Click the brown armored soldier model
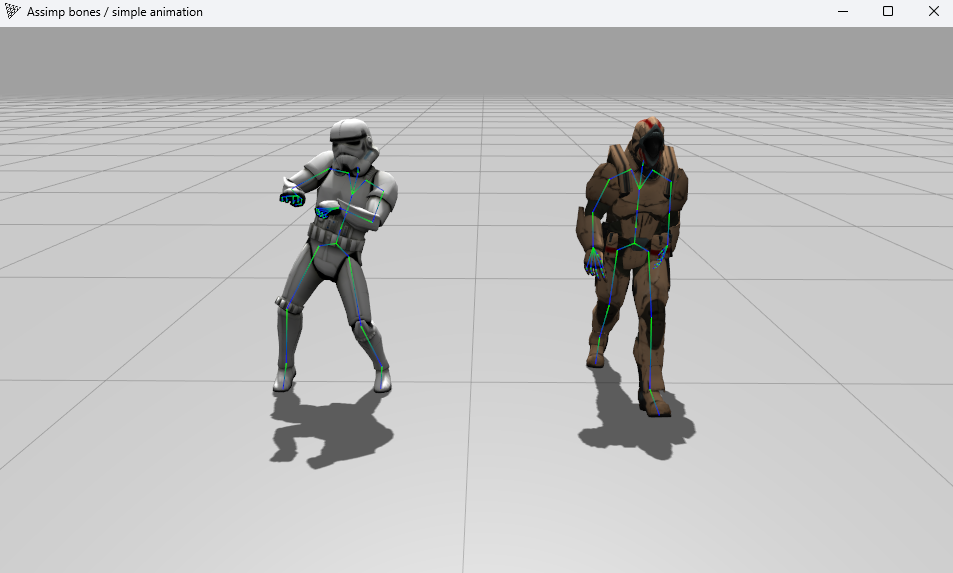Viewport: 953px width, 573px height. (x=632, y=267)
